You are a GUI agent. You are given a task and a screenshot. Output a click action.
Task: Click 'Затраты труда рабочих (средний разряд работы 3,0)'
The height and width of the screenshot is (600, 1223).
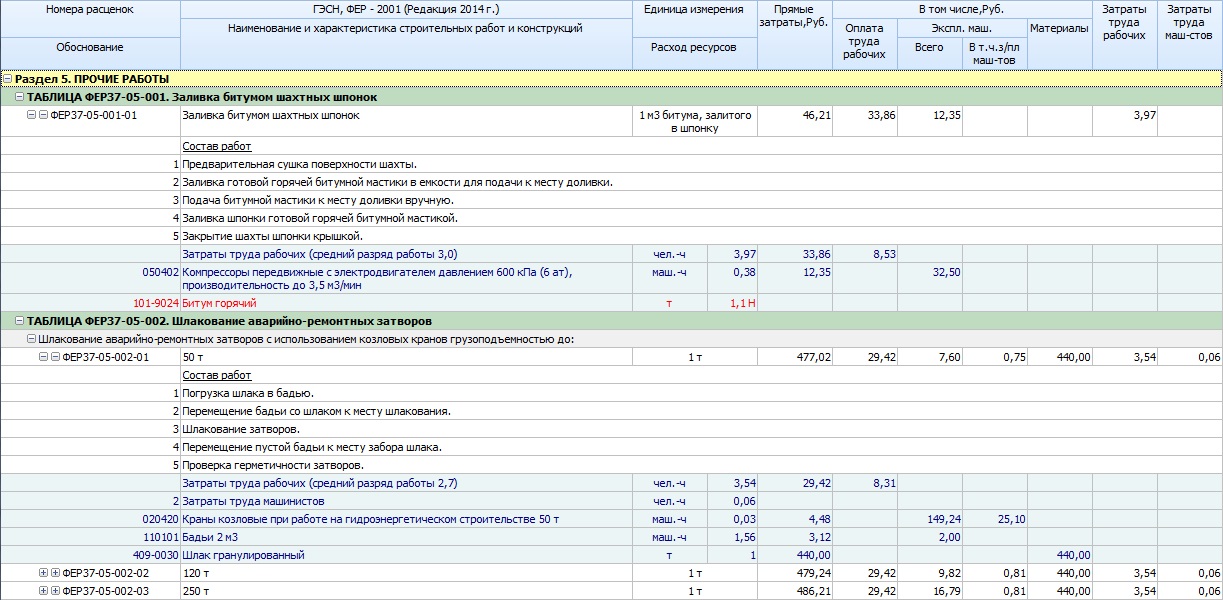click(x=319, y=254)
